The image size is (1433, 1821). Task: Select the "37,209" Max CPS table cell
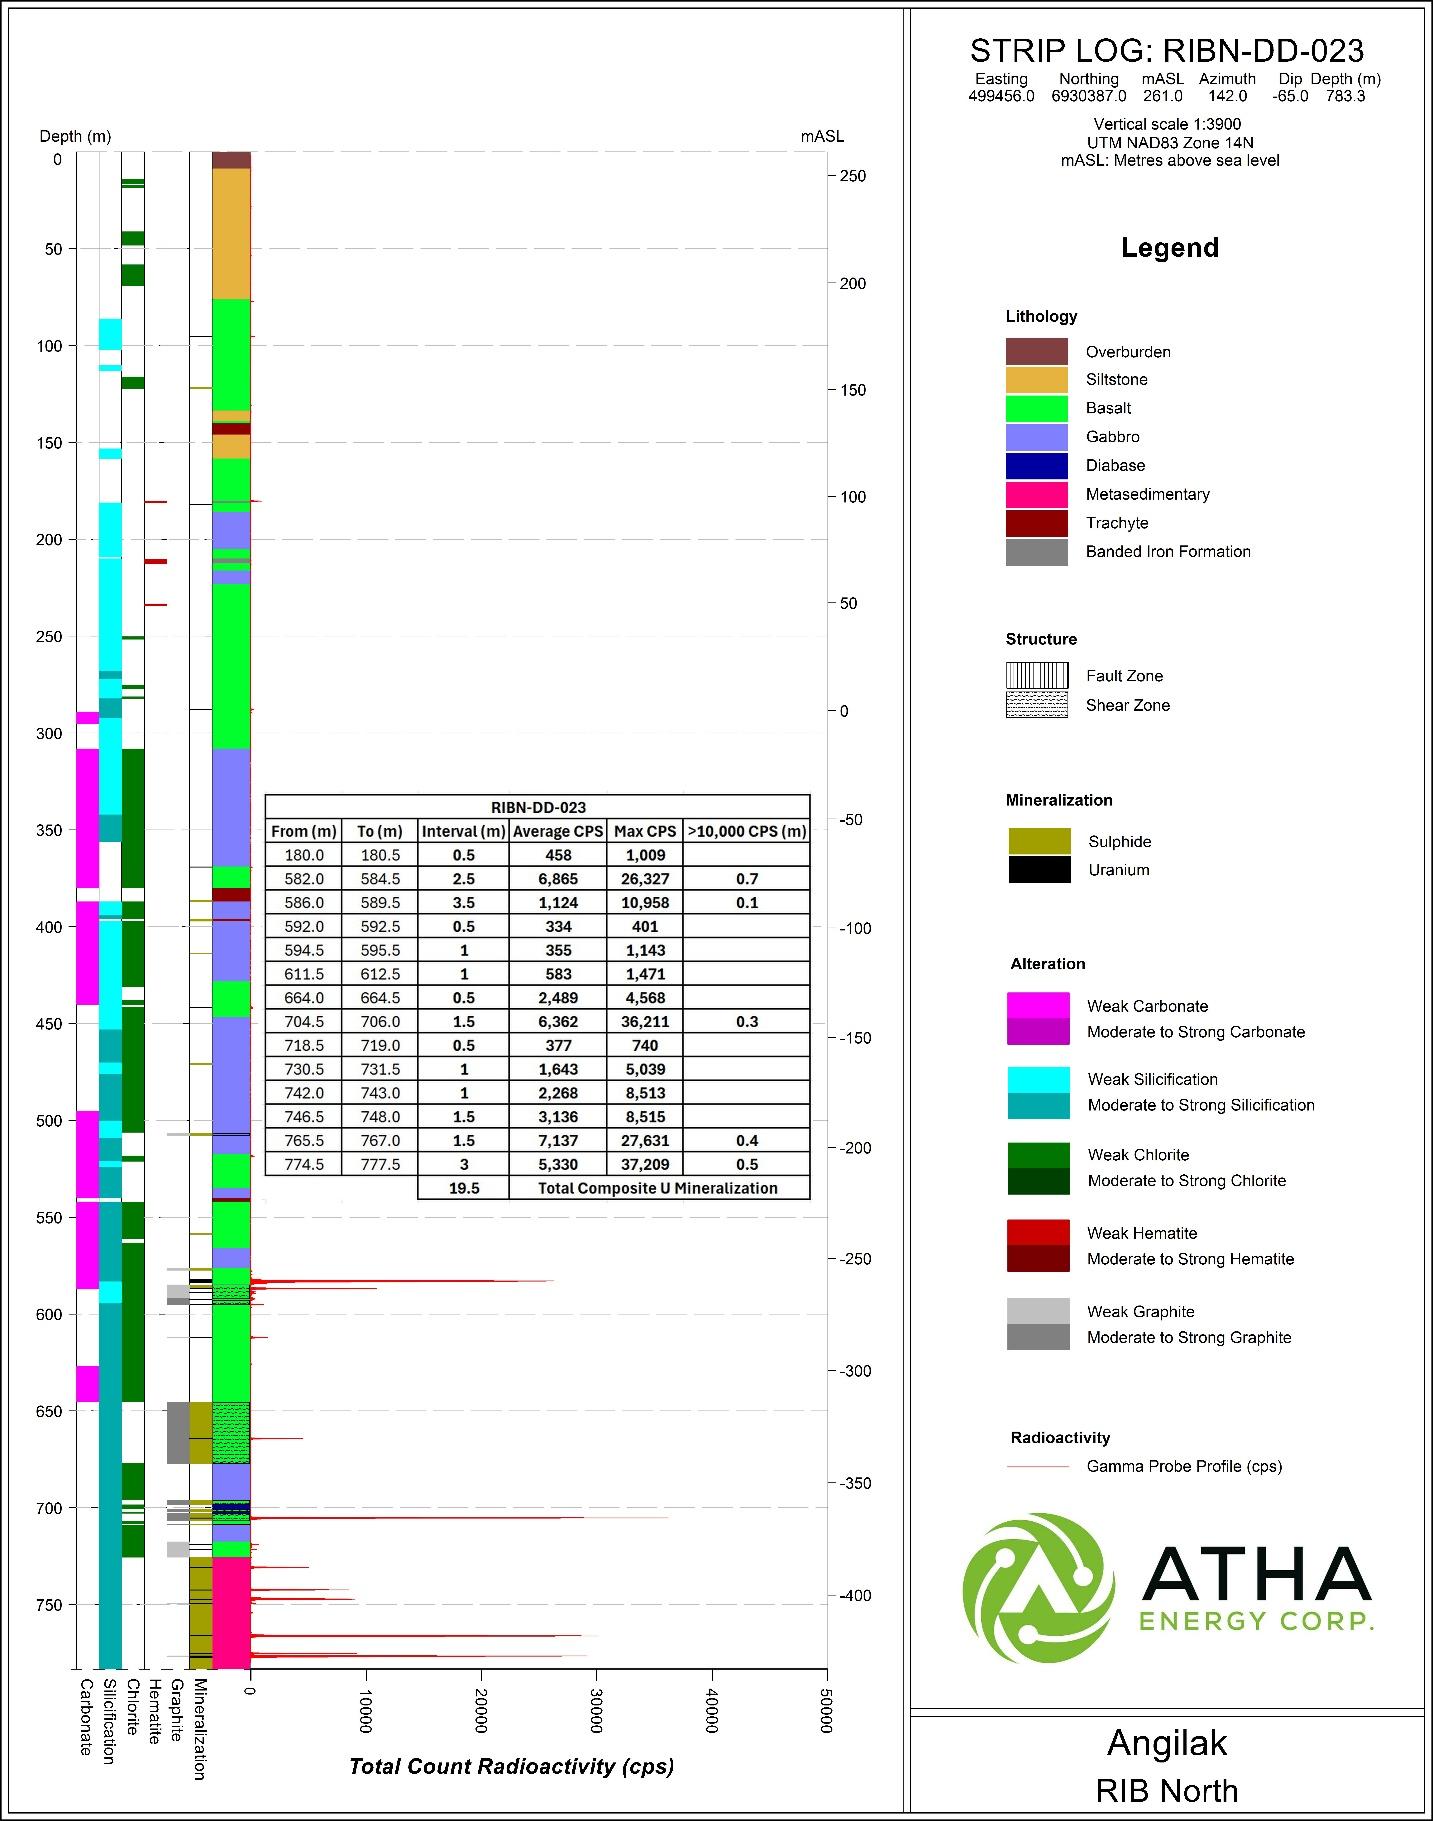[645, 1164]
